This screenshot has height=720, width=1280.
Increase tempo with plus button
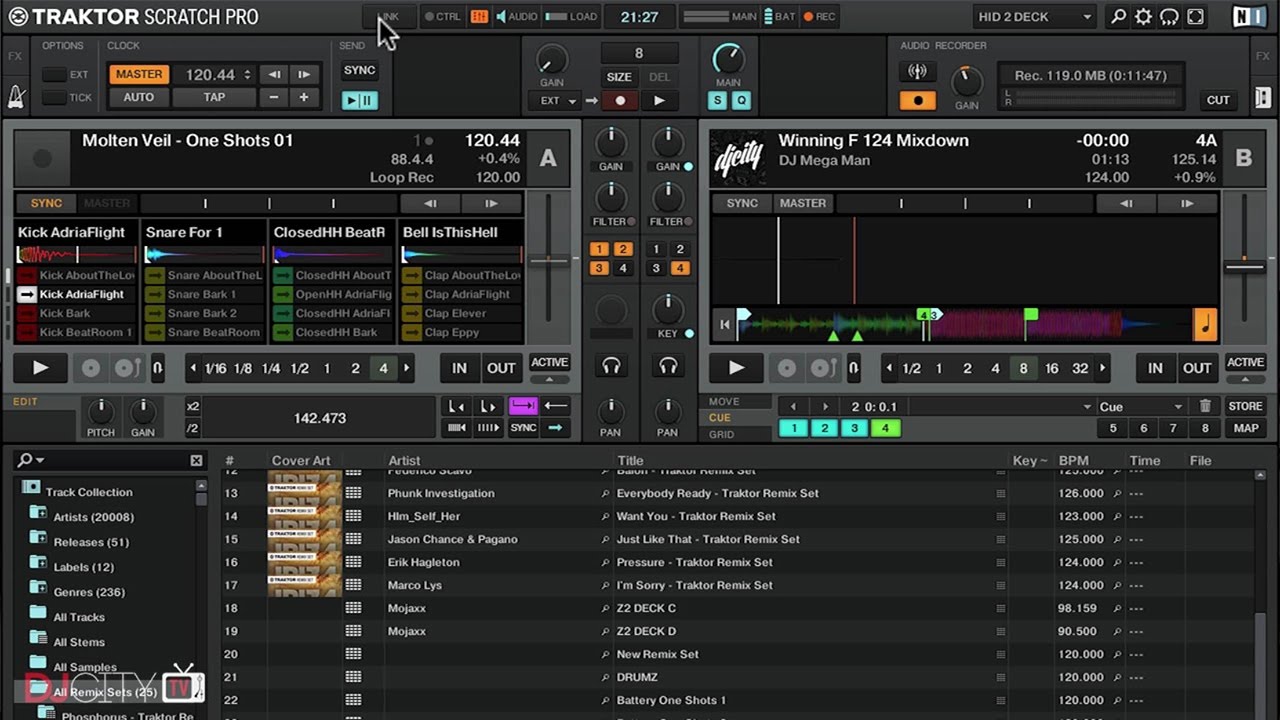click(x=303, y=97)
